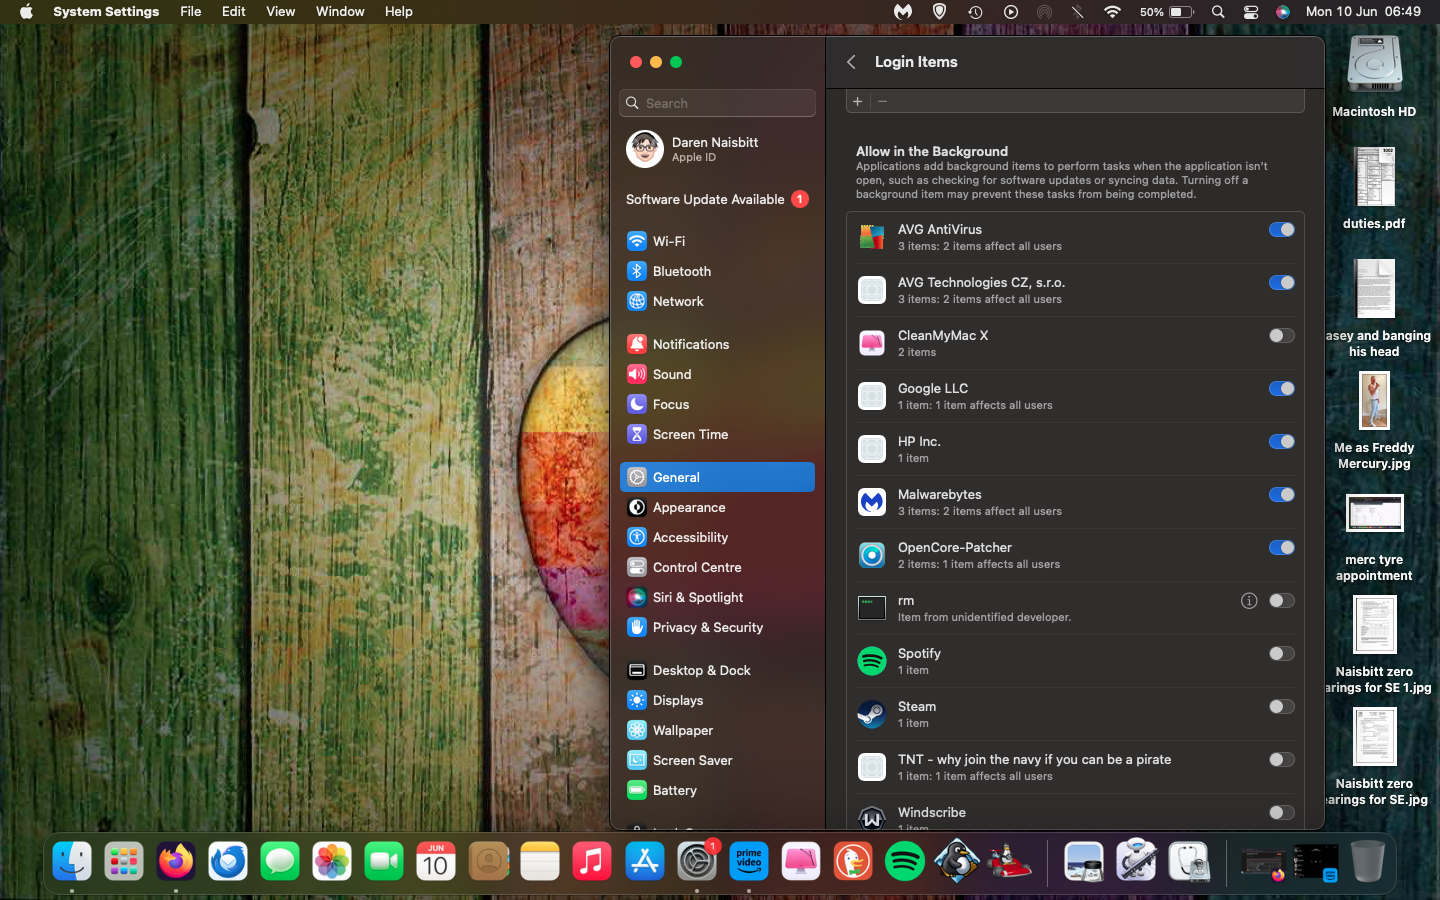The height and width of the screenshot is (900, 1440).
Task: Launch Firefox from the Dock
Action: pos(176,861)
